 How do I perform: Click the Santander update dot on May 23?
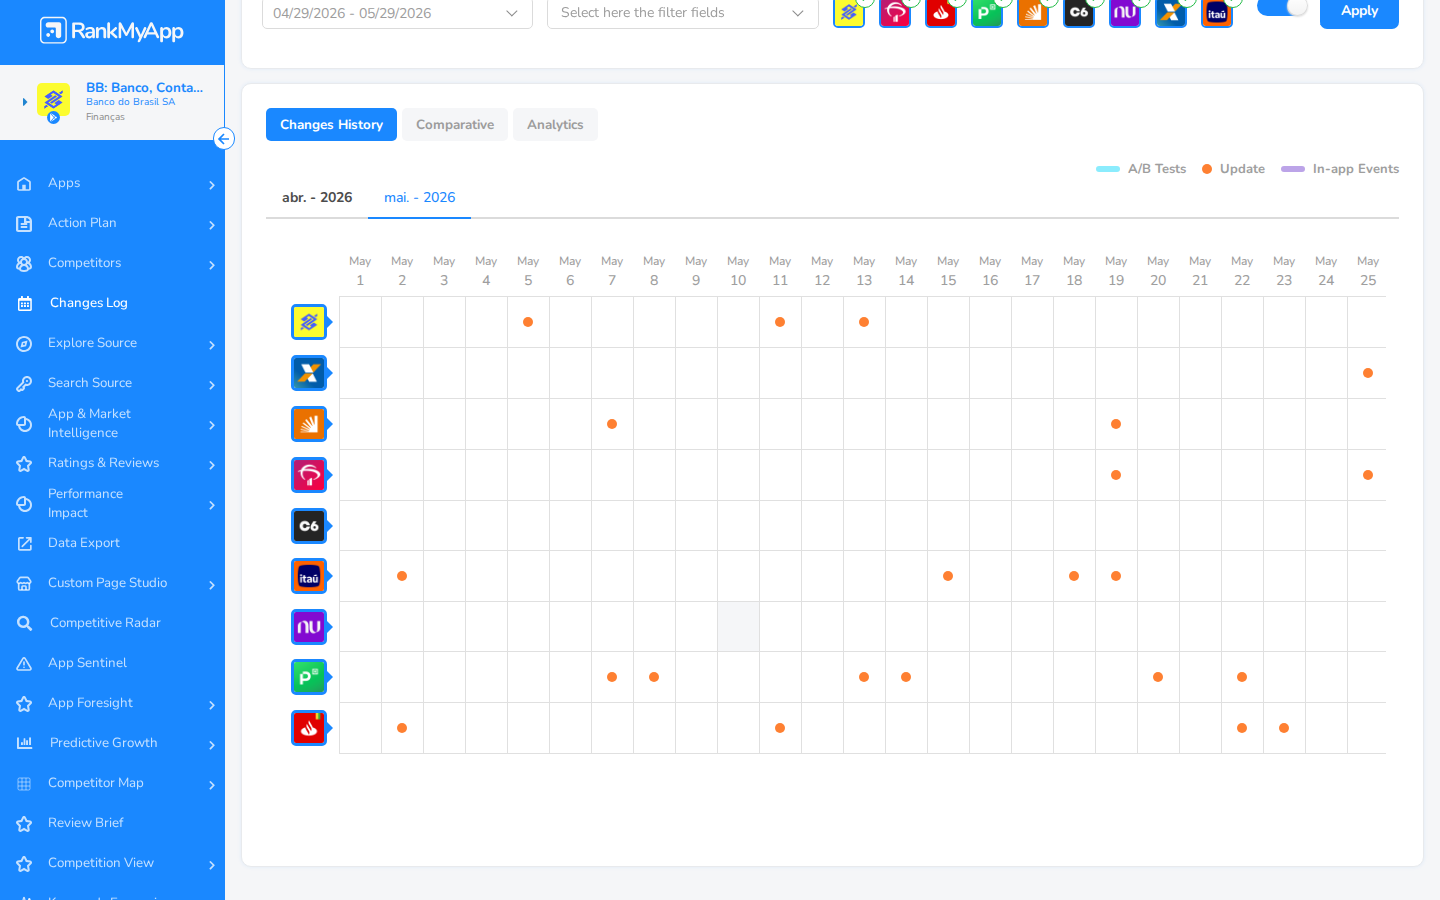coord(1284,728)
